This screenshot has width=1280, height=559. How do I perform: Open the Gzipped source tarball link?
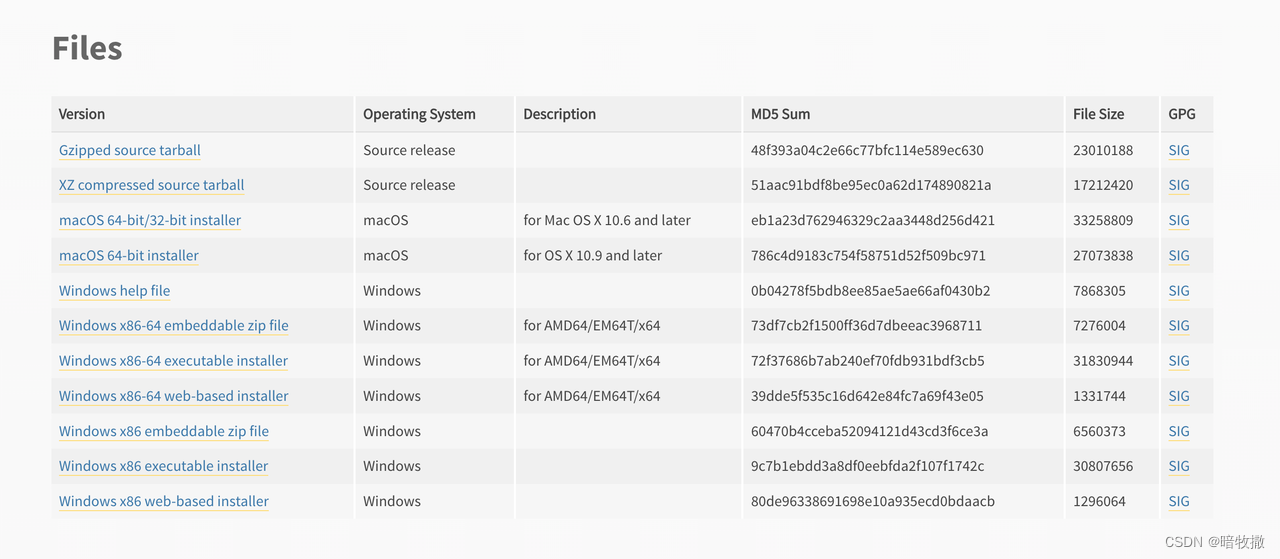coord(130,150)
